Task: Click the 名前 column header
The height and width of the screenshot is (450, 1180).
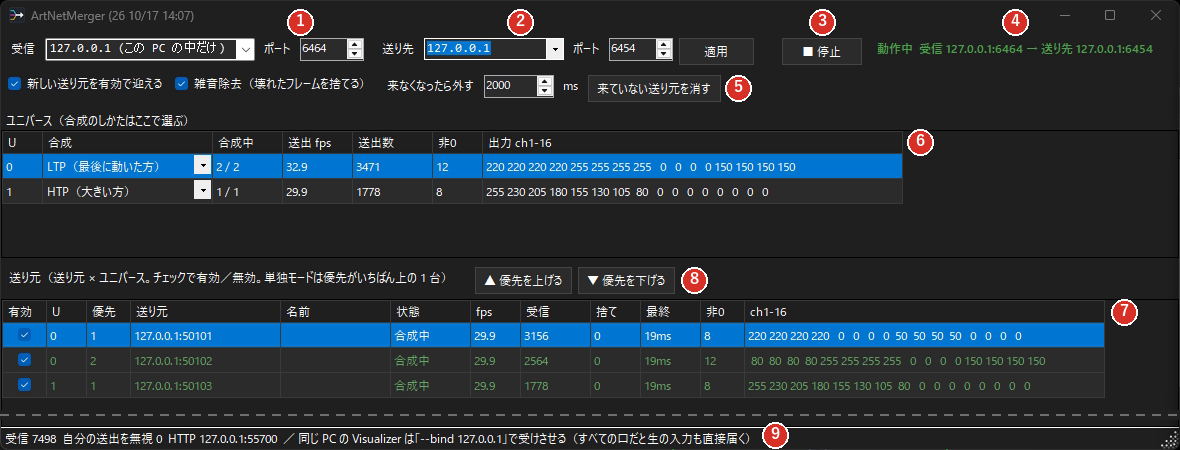Action: (x=336, y=312)
